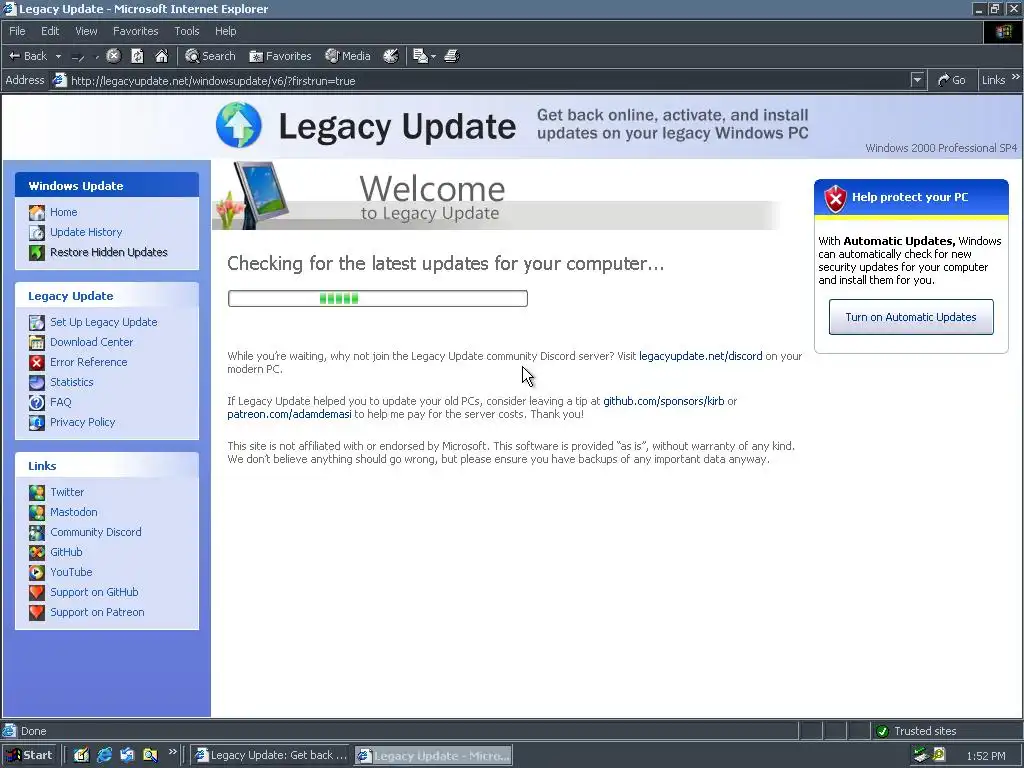Click the Statistics sidebar icon
The width and height of the screenshot is (1024, 768).
(37, 382)
